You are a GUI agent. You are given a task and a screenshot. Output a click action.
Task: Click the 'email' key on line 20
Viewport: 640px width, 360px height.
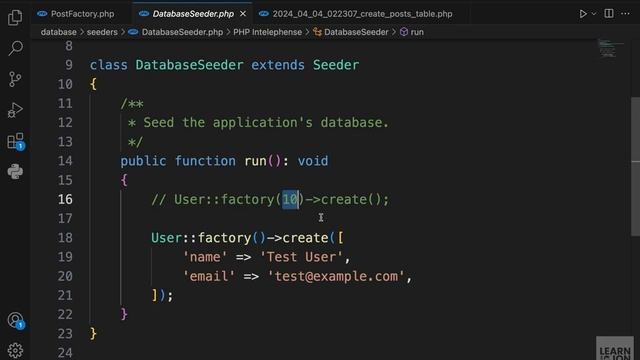[209, 276]
